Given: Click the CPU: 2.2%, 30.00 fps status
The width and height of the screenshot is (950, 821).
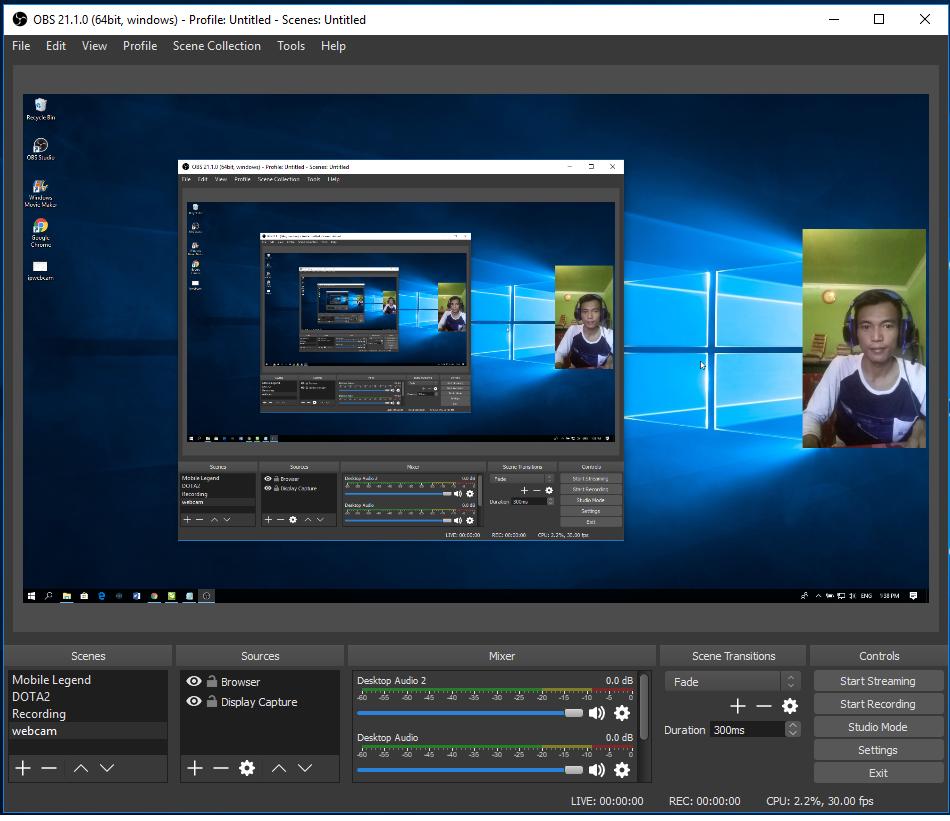Looking at the screenshot, I should [819, 801].
